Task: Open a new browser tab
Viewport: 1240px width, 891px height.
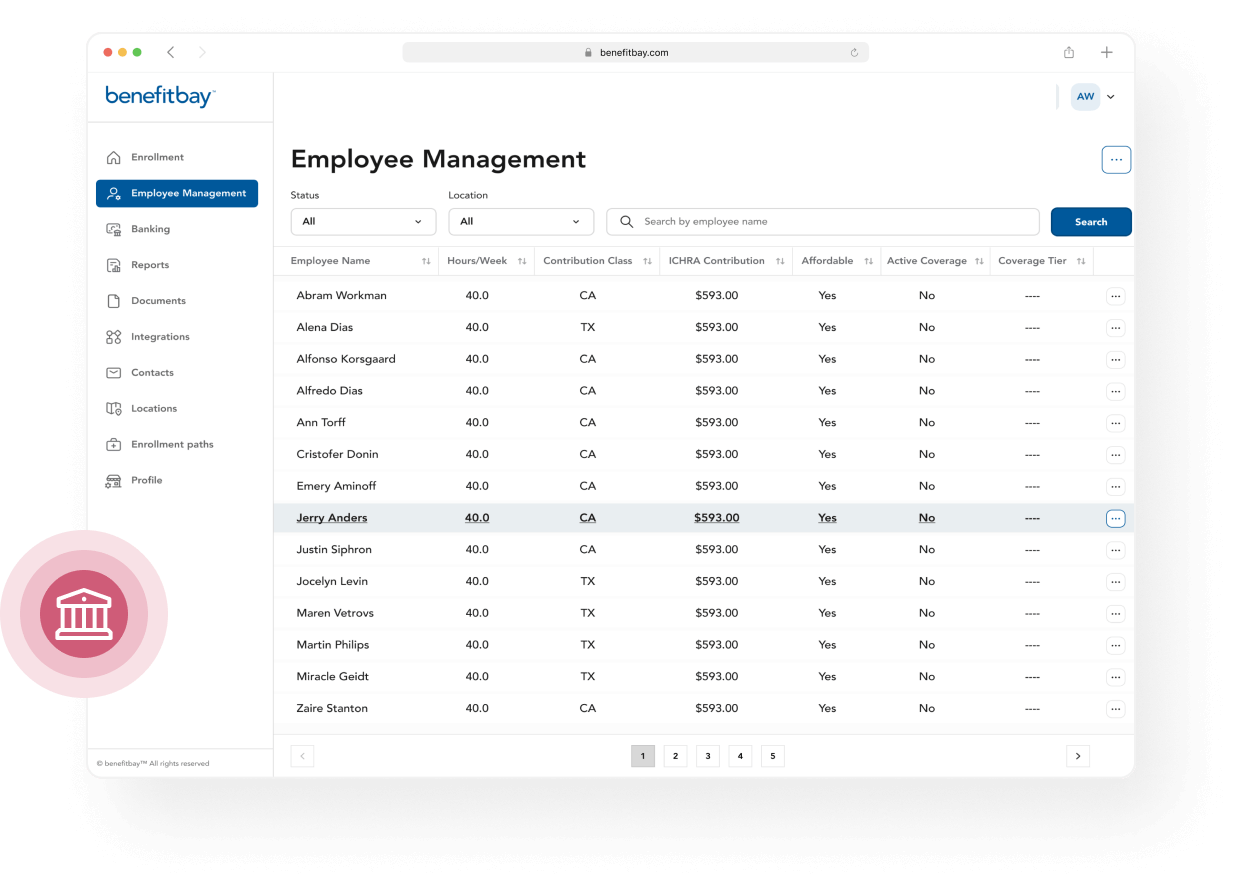Action: [1107, 52]
